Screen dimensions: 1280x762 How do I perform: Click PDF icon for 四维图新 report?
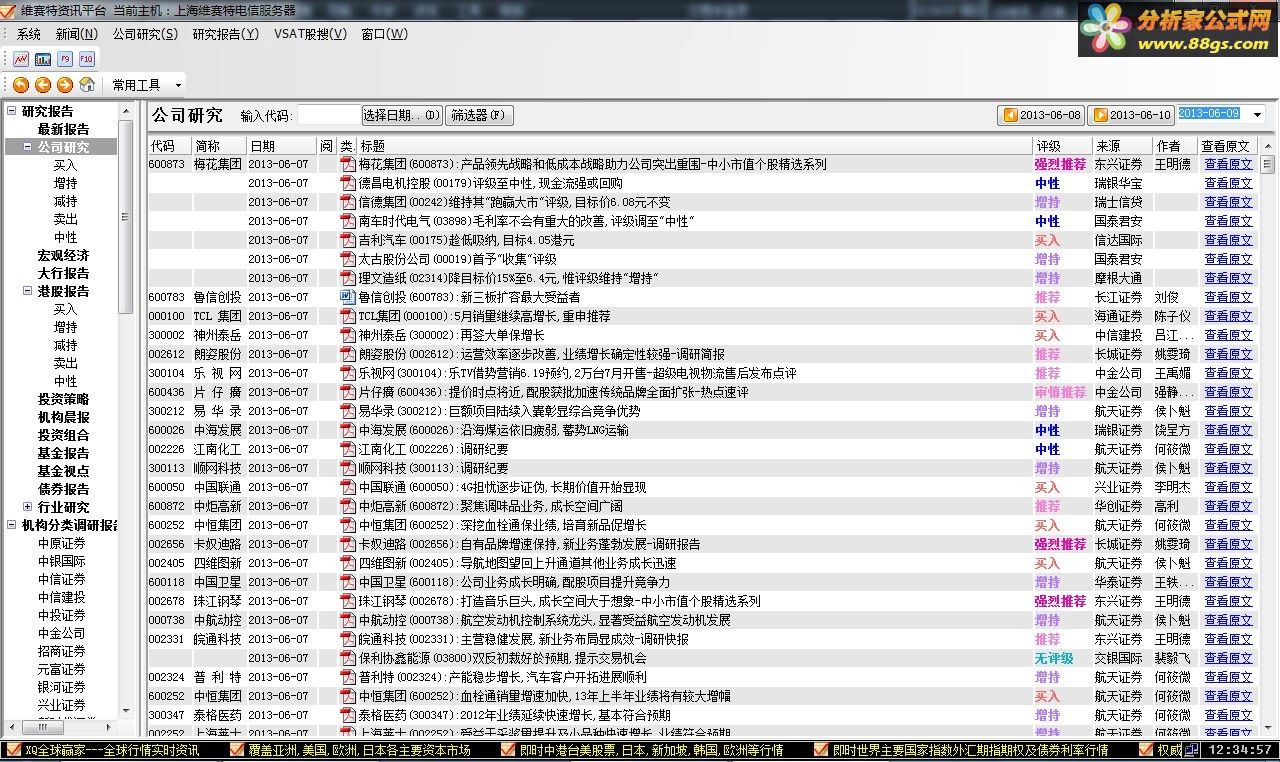tap(348, 563)
